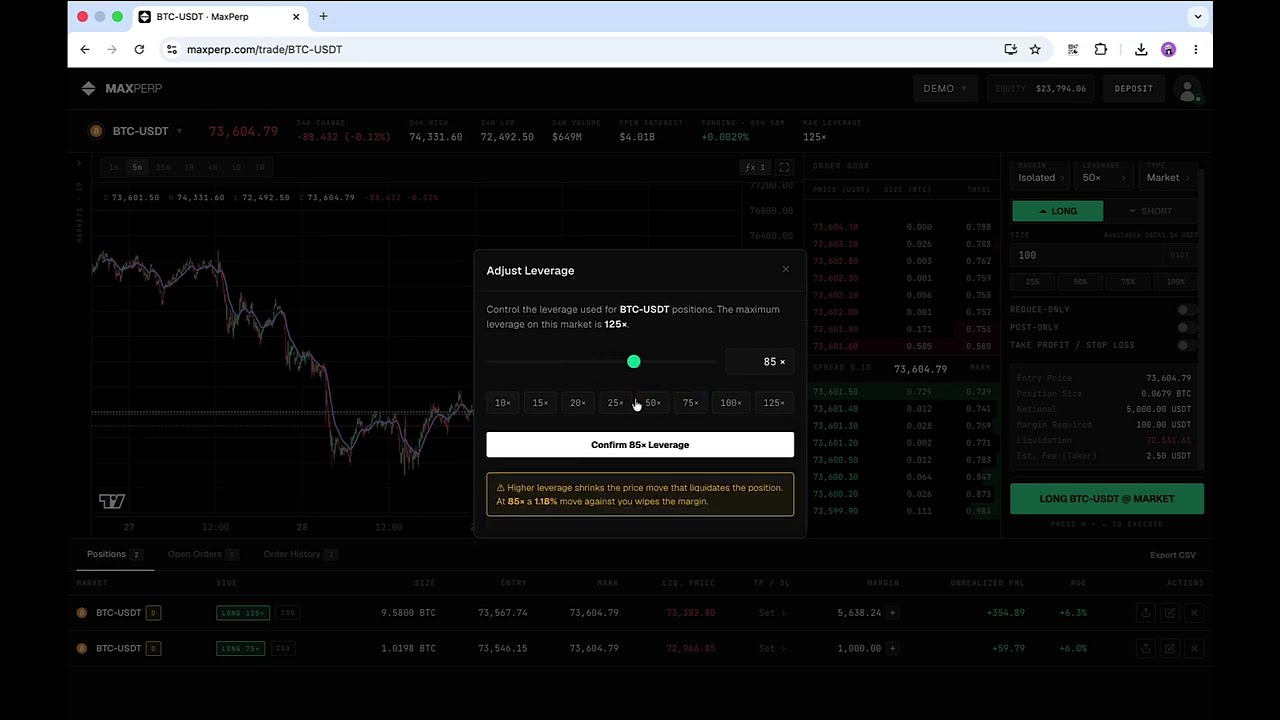The image size is (1280, 720).
Task: Reload the maxperp.com page
Action: pos(139,49)
